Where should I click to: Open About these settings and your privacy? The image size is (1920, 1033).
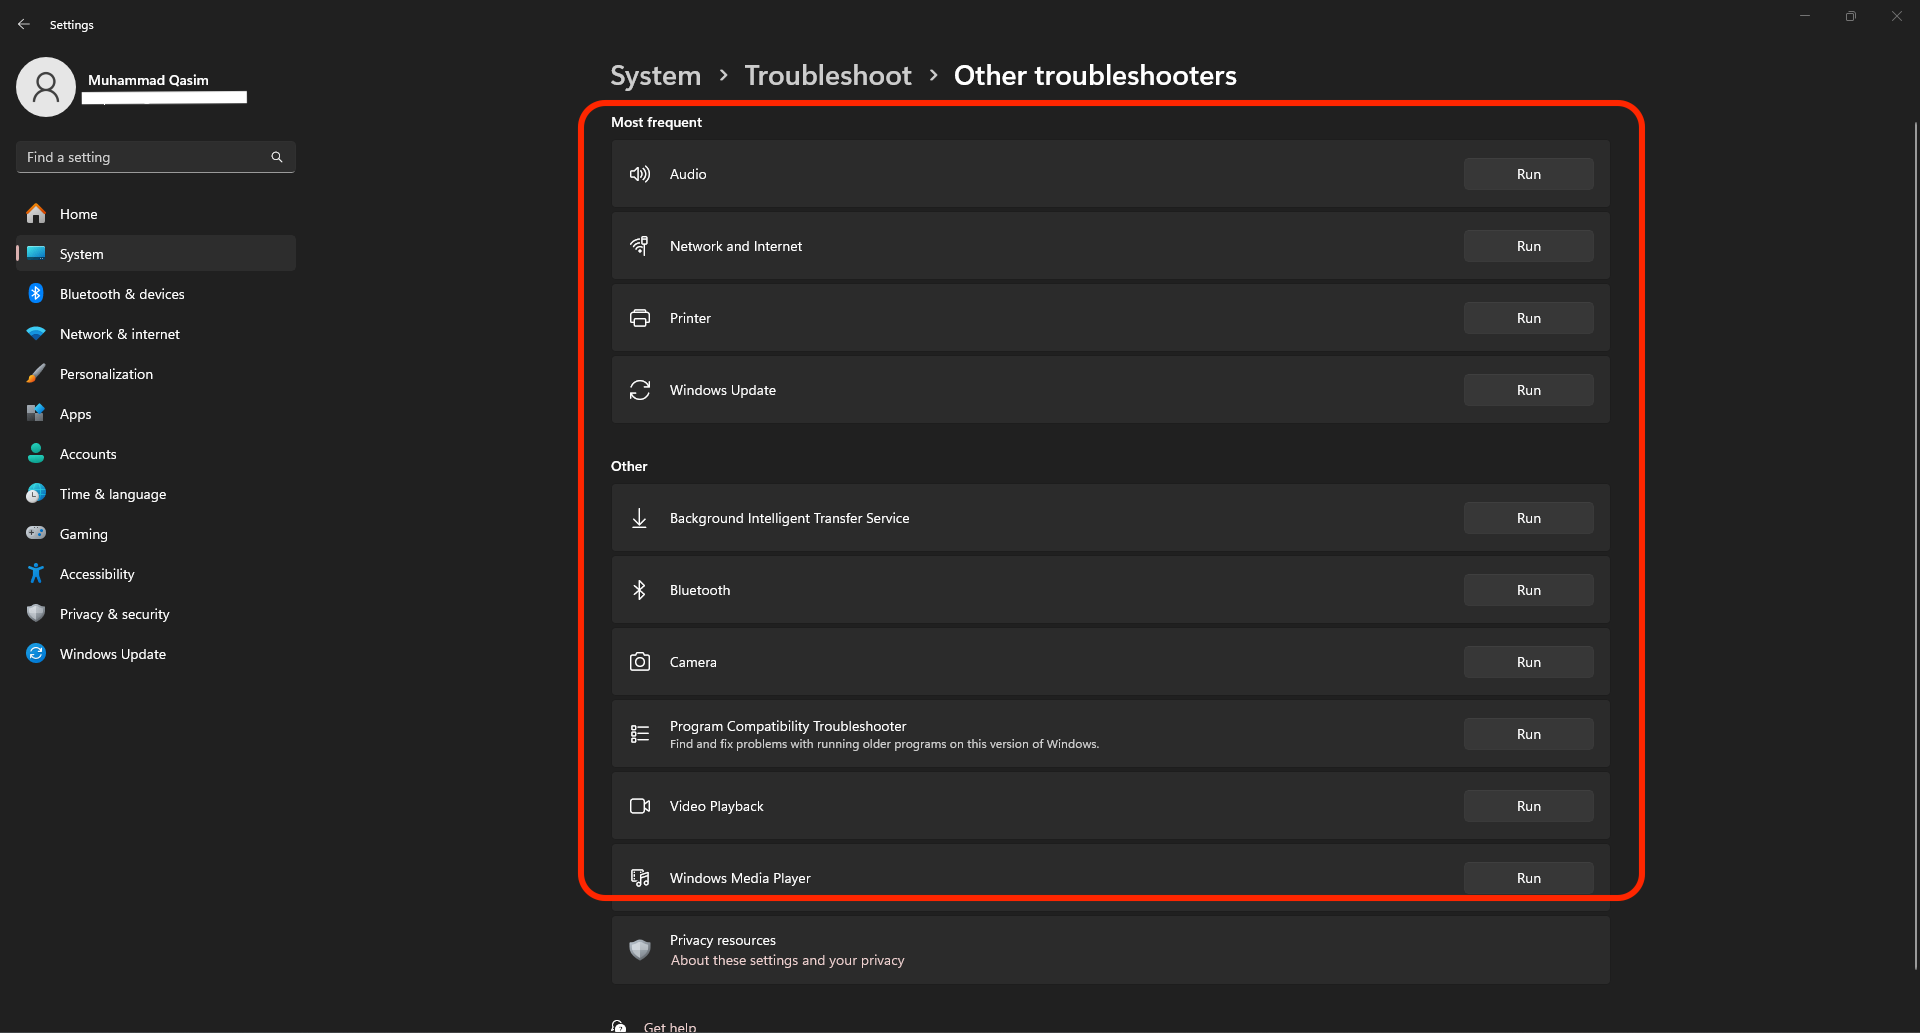click(787, 961)
